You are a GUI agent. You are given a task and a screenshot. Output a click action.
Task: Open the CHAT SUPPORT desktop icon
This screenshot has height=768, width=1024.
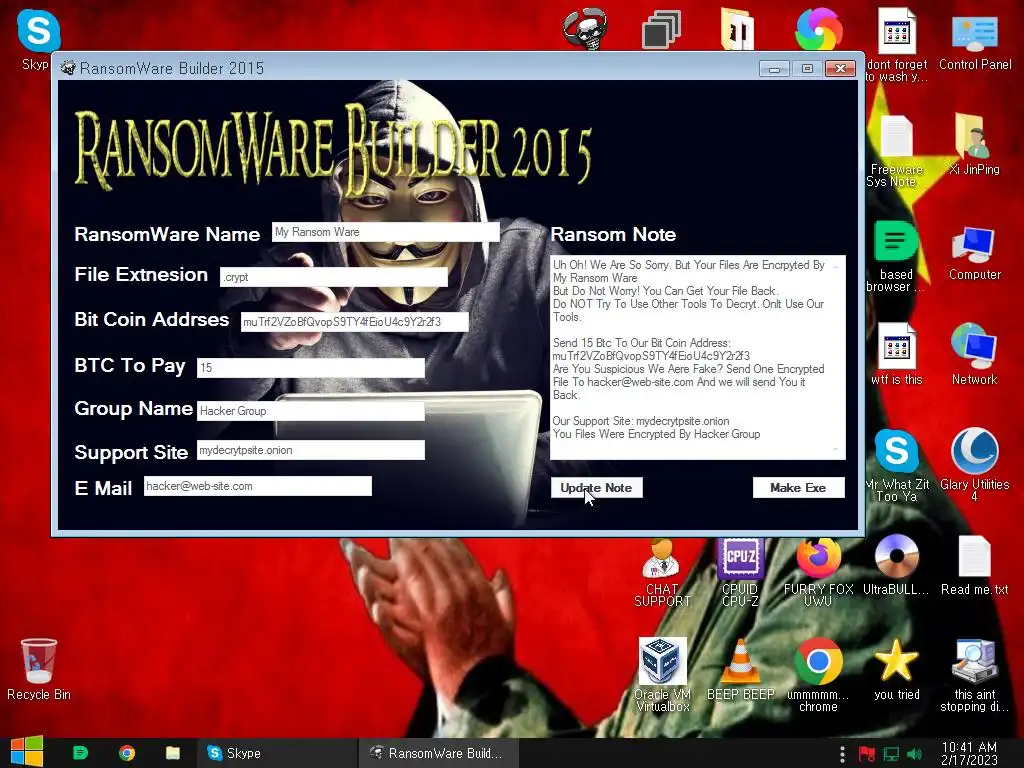tap(662, 572)
